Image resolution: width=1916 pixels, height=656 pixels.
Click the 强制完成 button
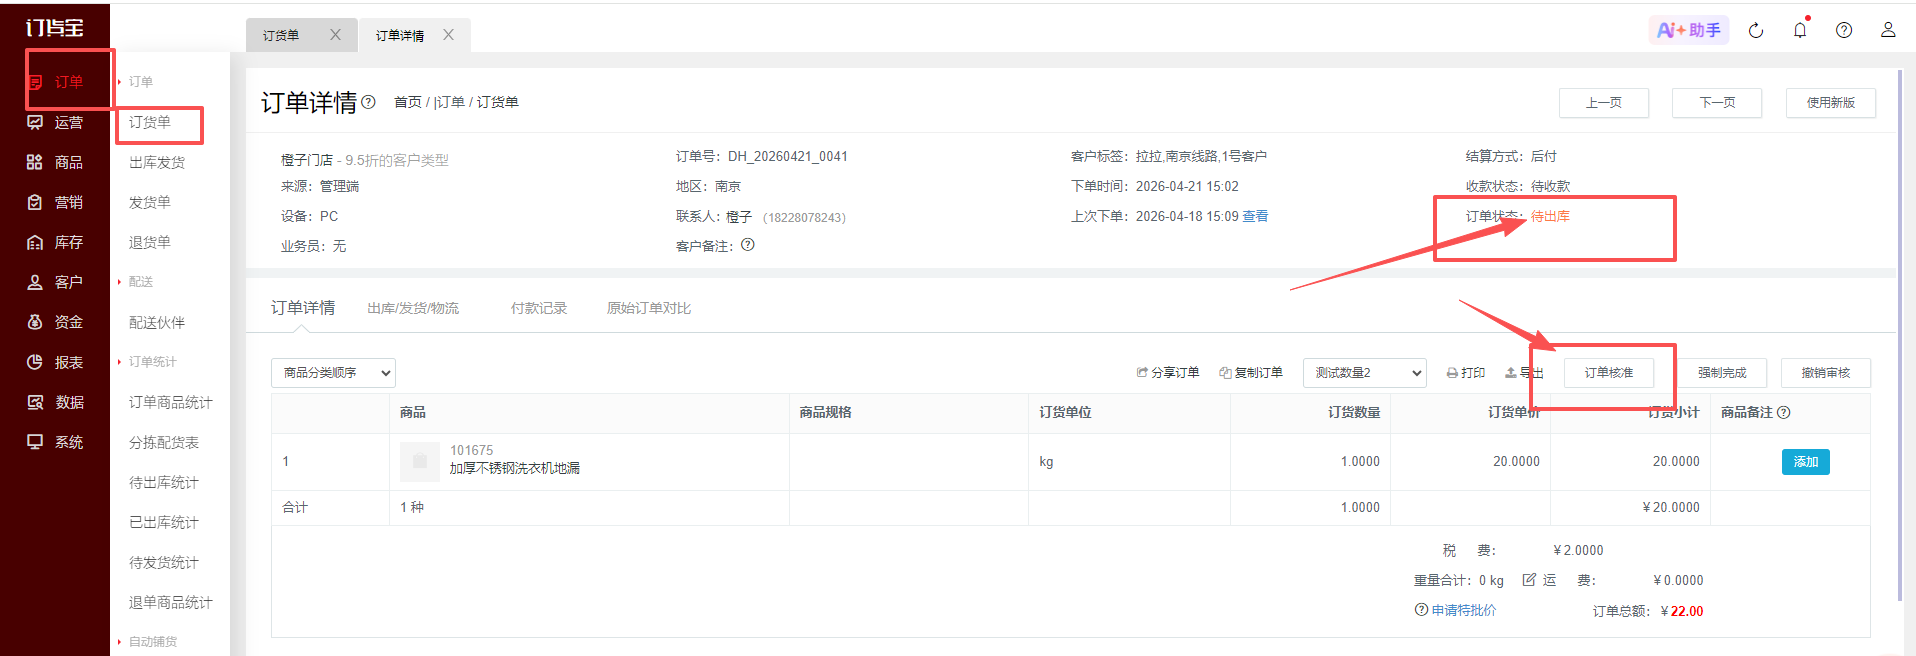coord(1722,373)
